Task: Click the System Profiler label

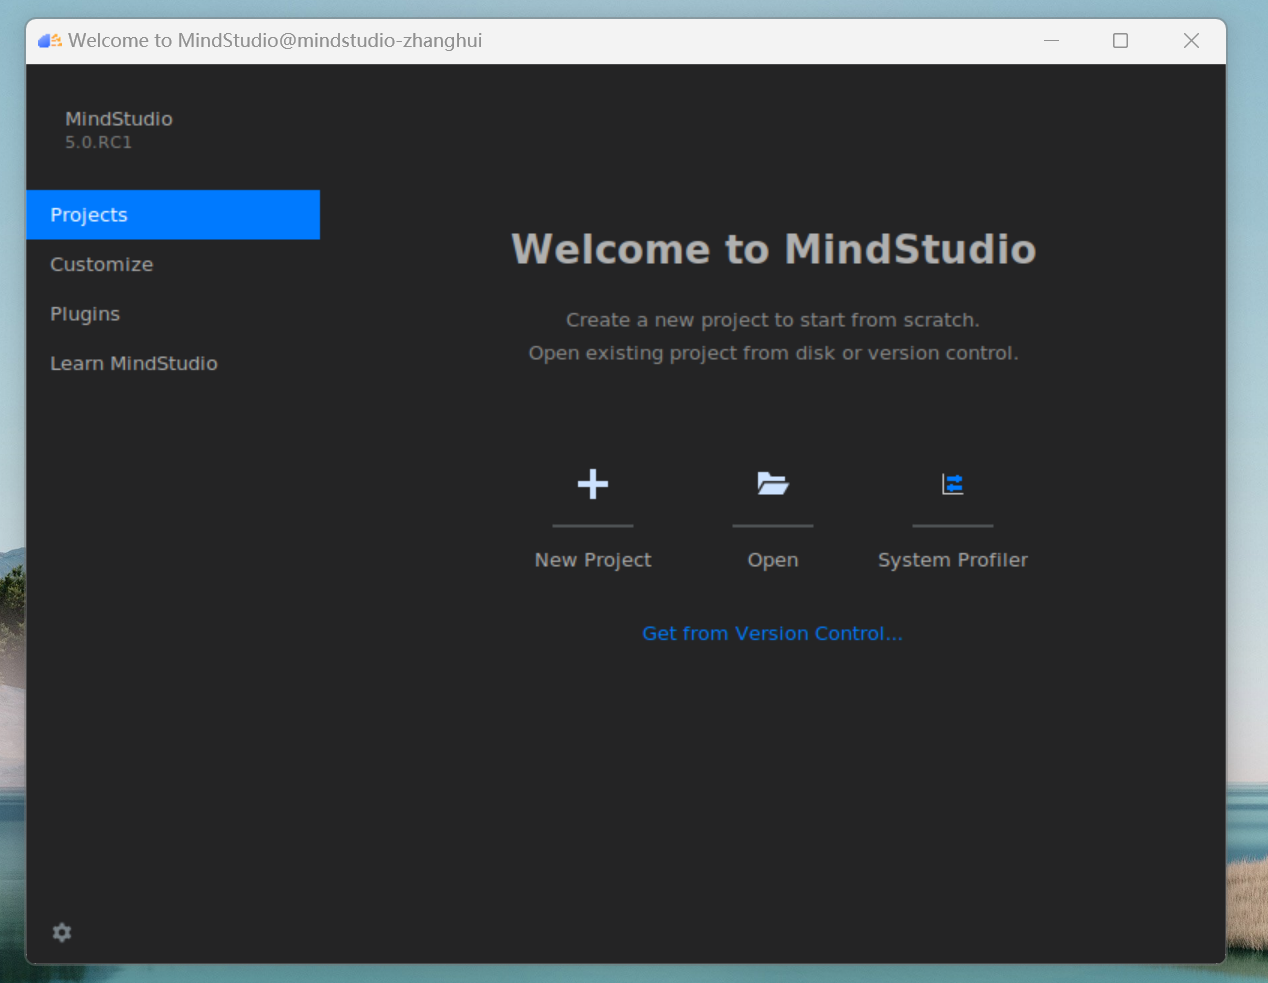Action: [953, 560]
